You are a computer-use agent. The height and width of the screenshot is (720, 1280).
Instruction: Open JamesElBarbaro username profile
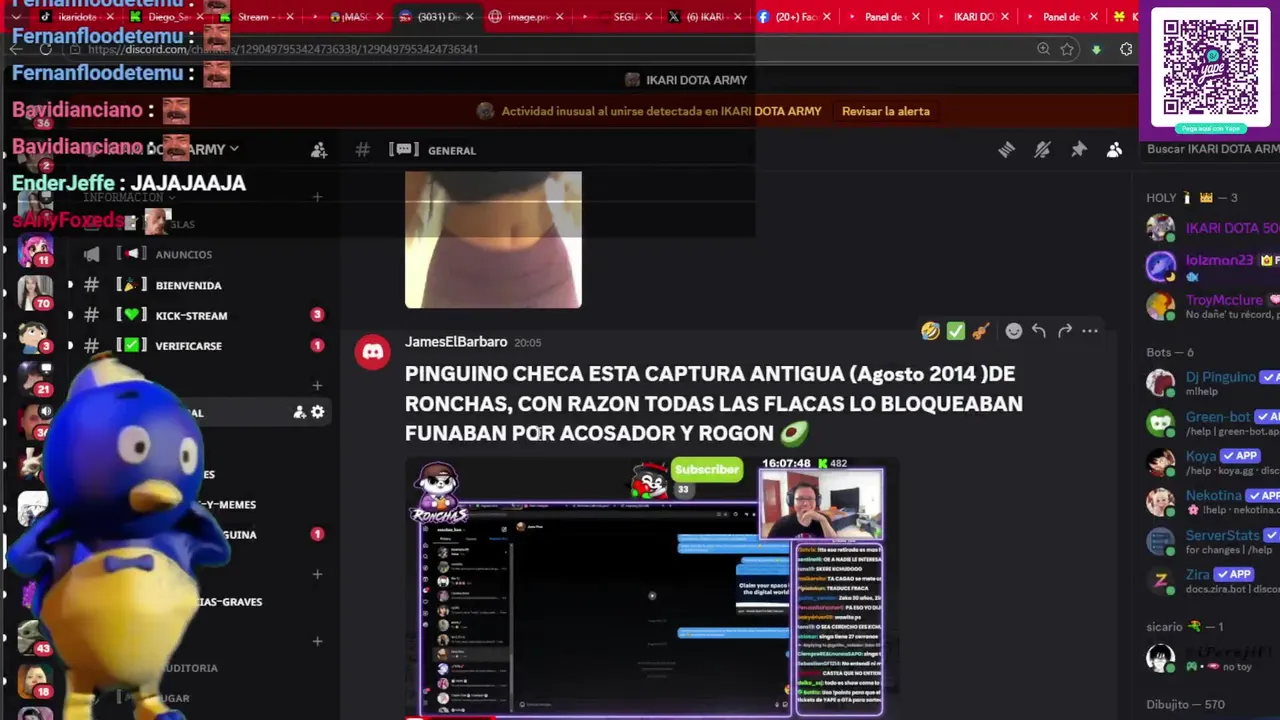[455, 342]
